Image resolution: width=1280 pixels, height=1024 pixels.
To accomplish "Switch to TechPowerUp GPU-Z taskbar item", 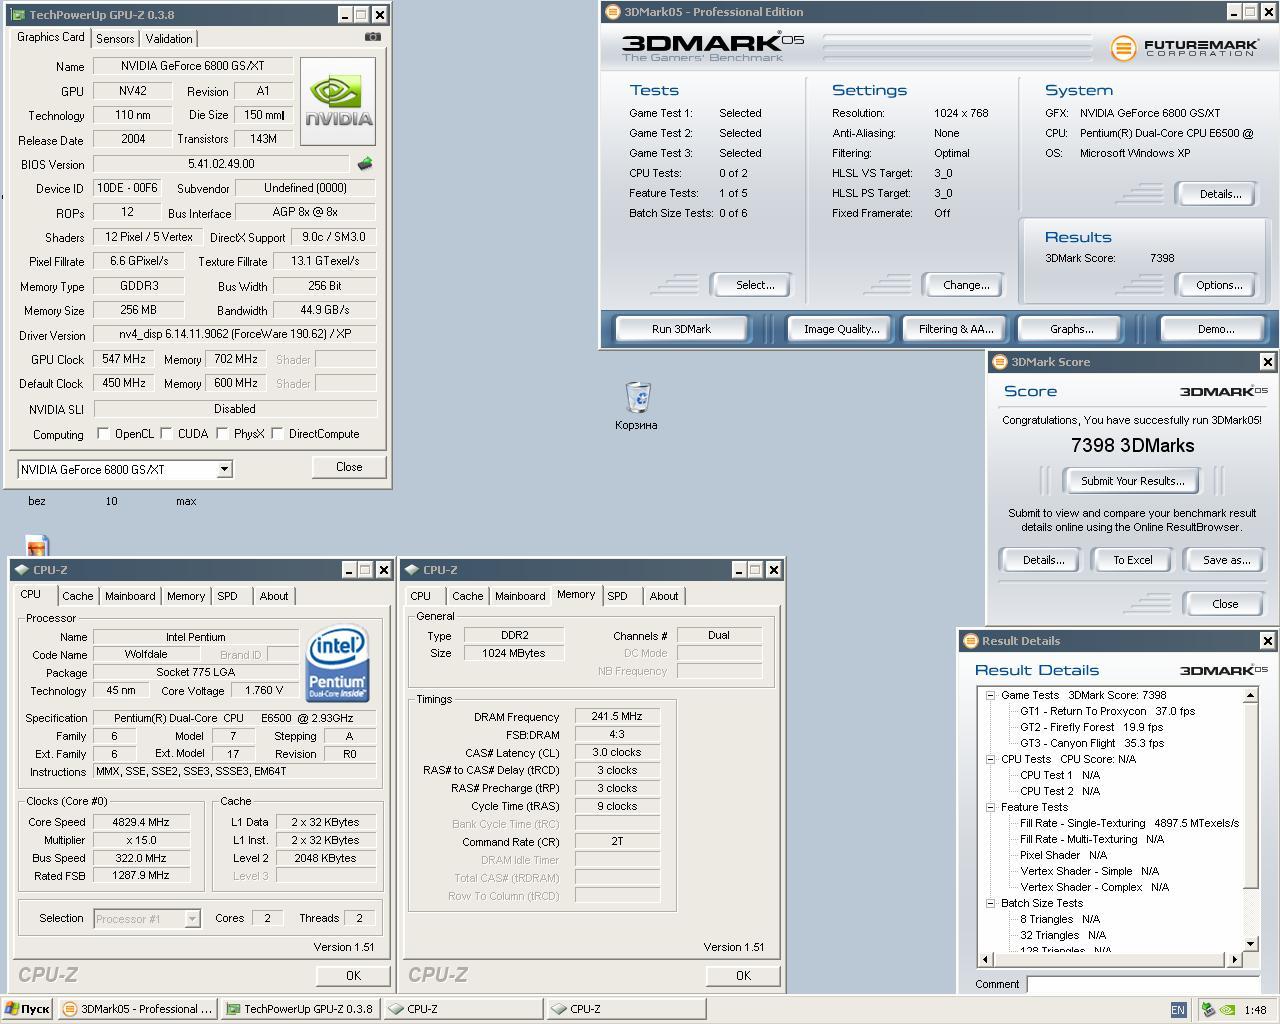I will point(300,1009).
